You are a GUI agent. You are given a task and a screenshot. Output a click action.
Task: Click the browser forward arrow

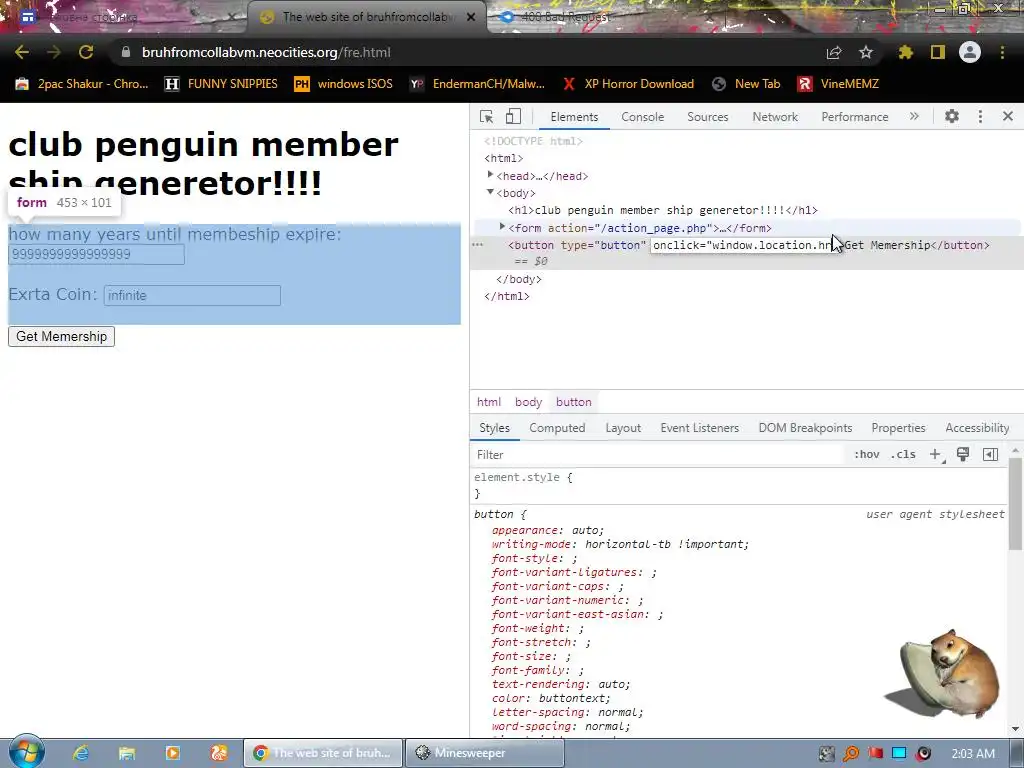[54, 52]
